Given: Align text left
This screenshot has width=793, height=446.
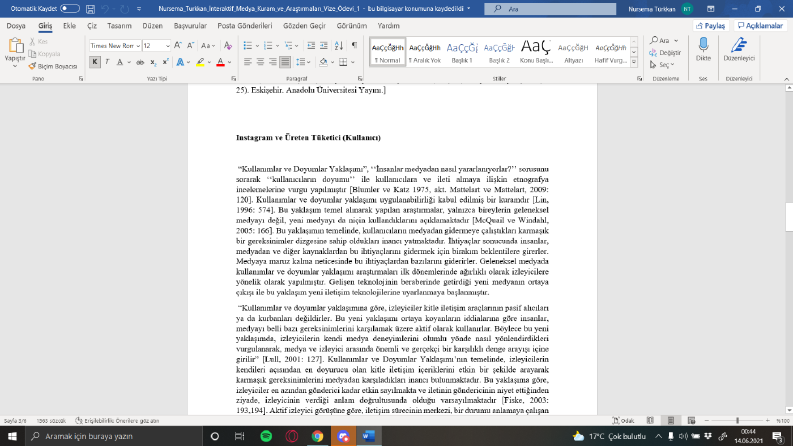Looking at the screenshot, I should (x=248, y=62).
